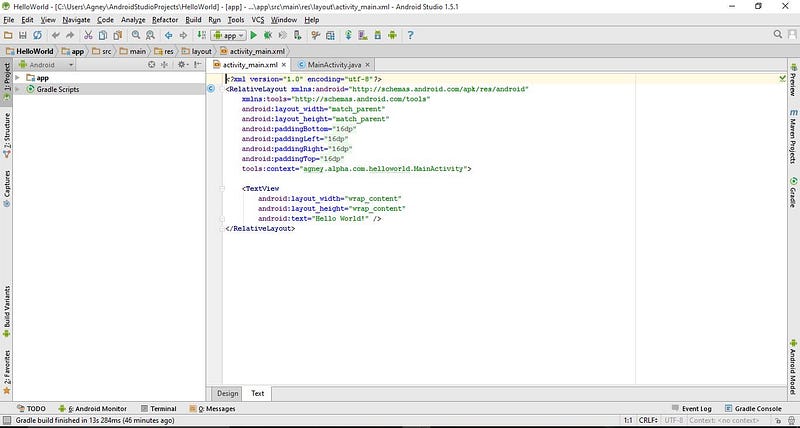Image resolution: width=800 pixels, height=428 pixels.
Task: Click the file lock read-only status icon
Action: 779,421
